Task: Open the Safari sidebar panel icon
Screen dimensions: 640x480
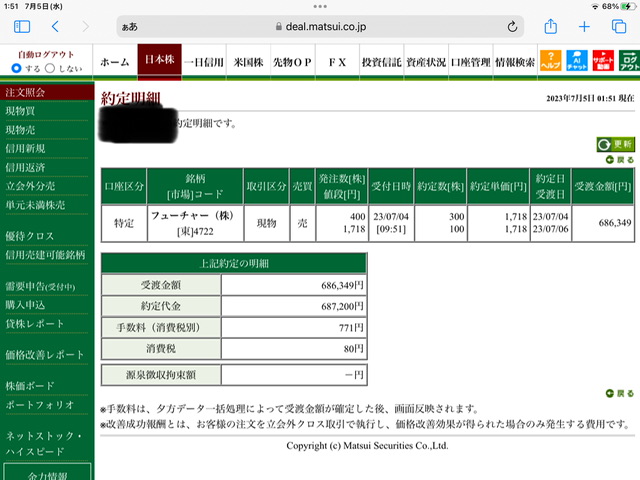Action: 22,27
